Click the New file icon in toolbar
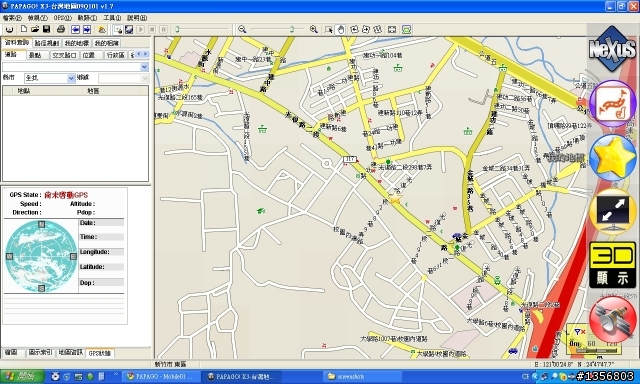 [24, 29]
